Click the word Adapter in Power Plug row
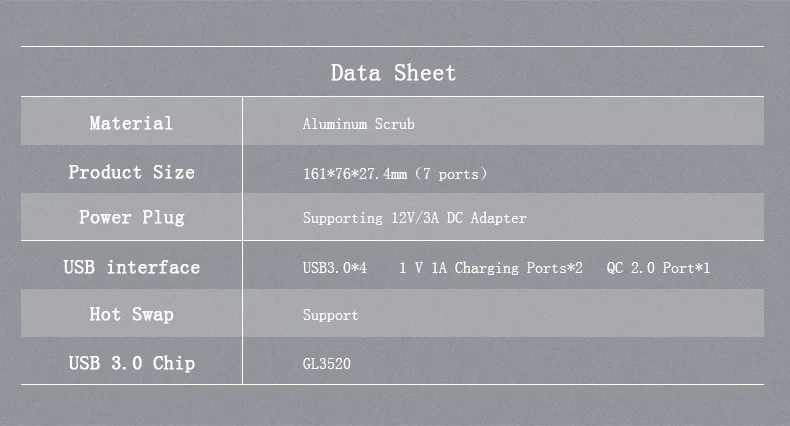 (498, 218)
